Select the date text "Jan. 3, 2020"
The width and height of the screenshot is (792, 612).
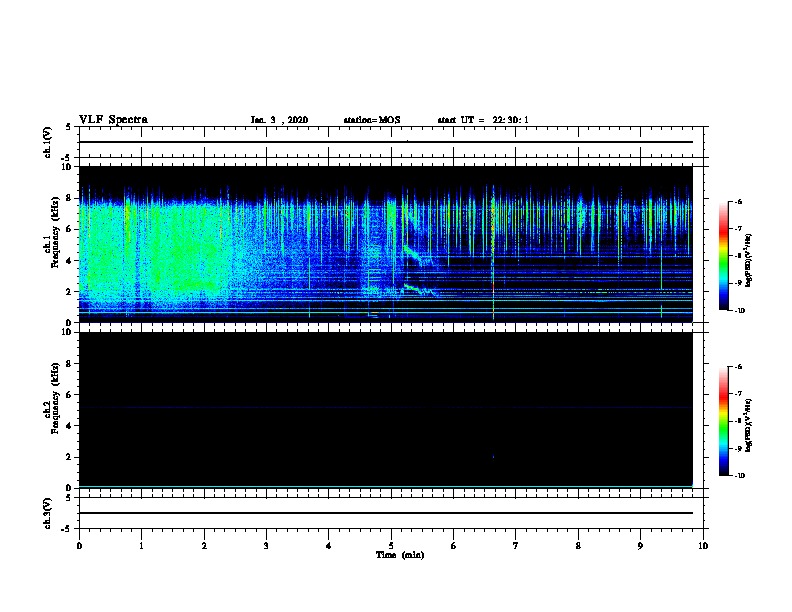click(x=279, y=120)
